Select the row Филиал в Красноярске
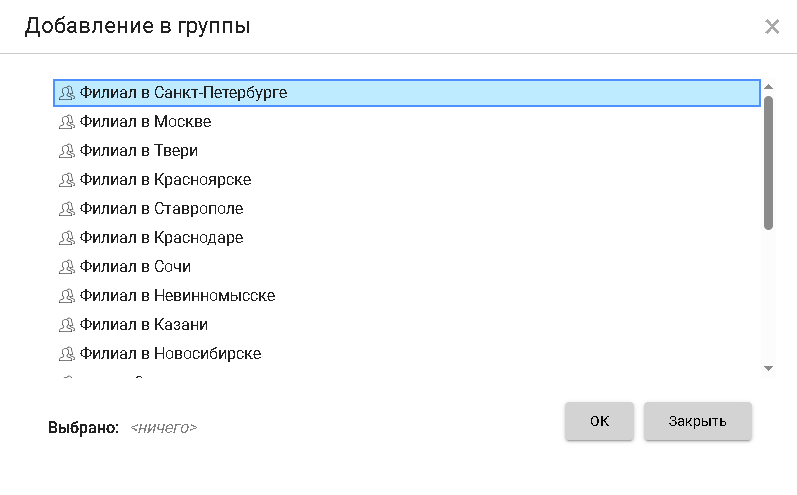797x495 pixels. point(407,180)
